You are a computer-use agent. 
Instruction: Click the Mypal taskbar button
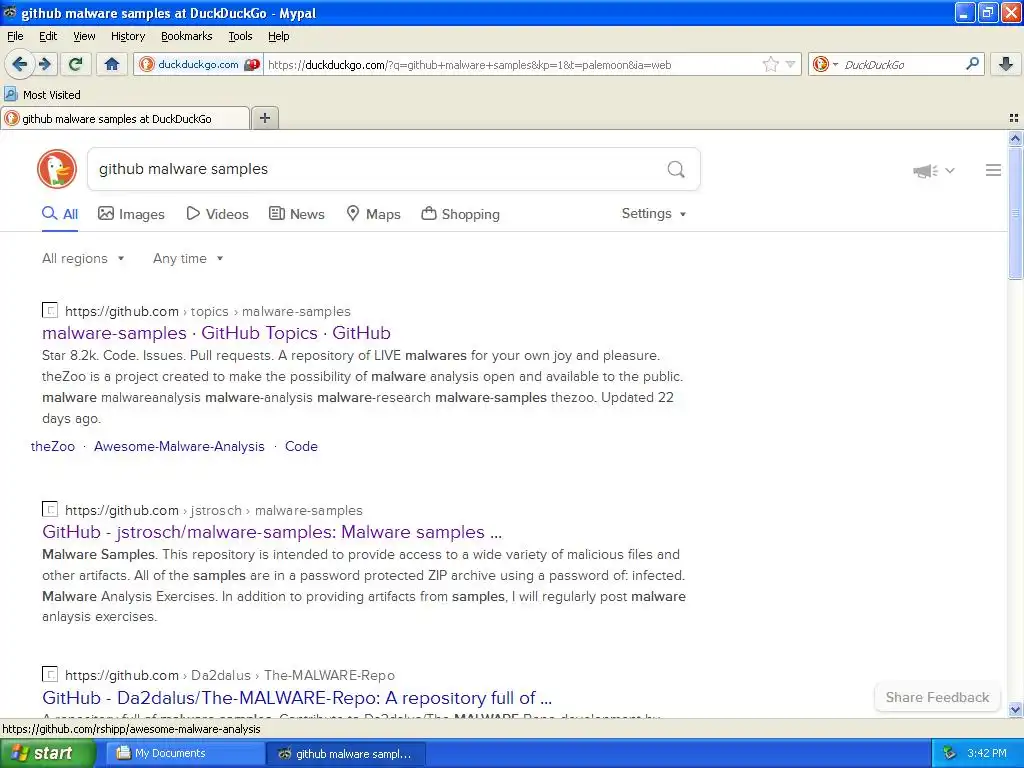[x=345, y=754]
